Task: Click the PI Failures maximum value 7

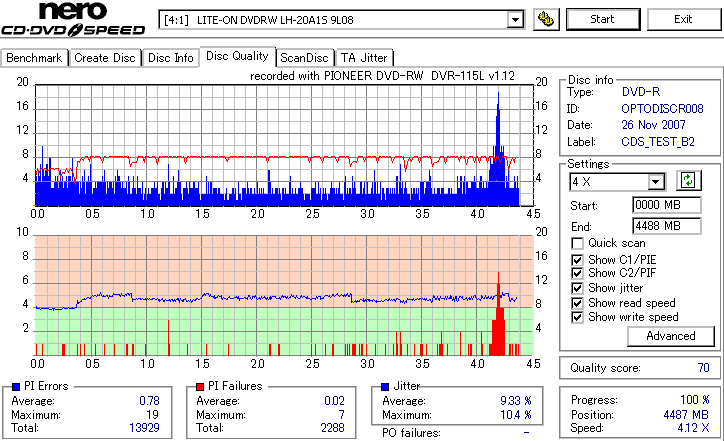Action: coord(341,415)
